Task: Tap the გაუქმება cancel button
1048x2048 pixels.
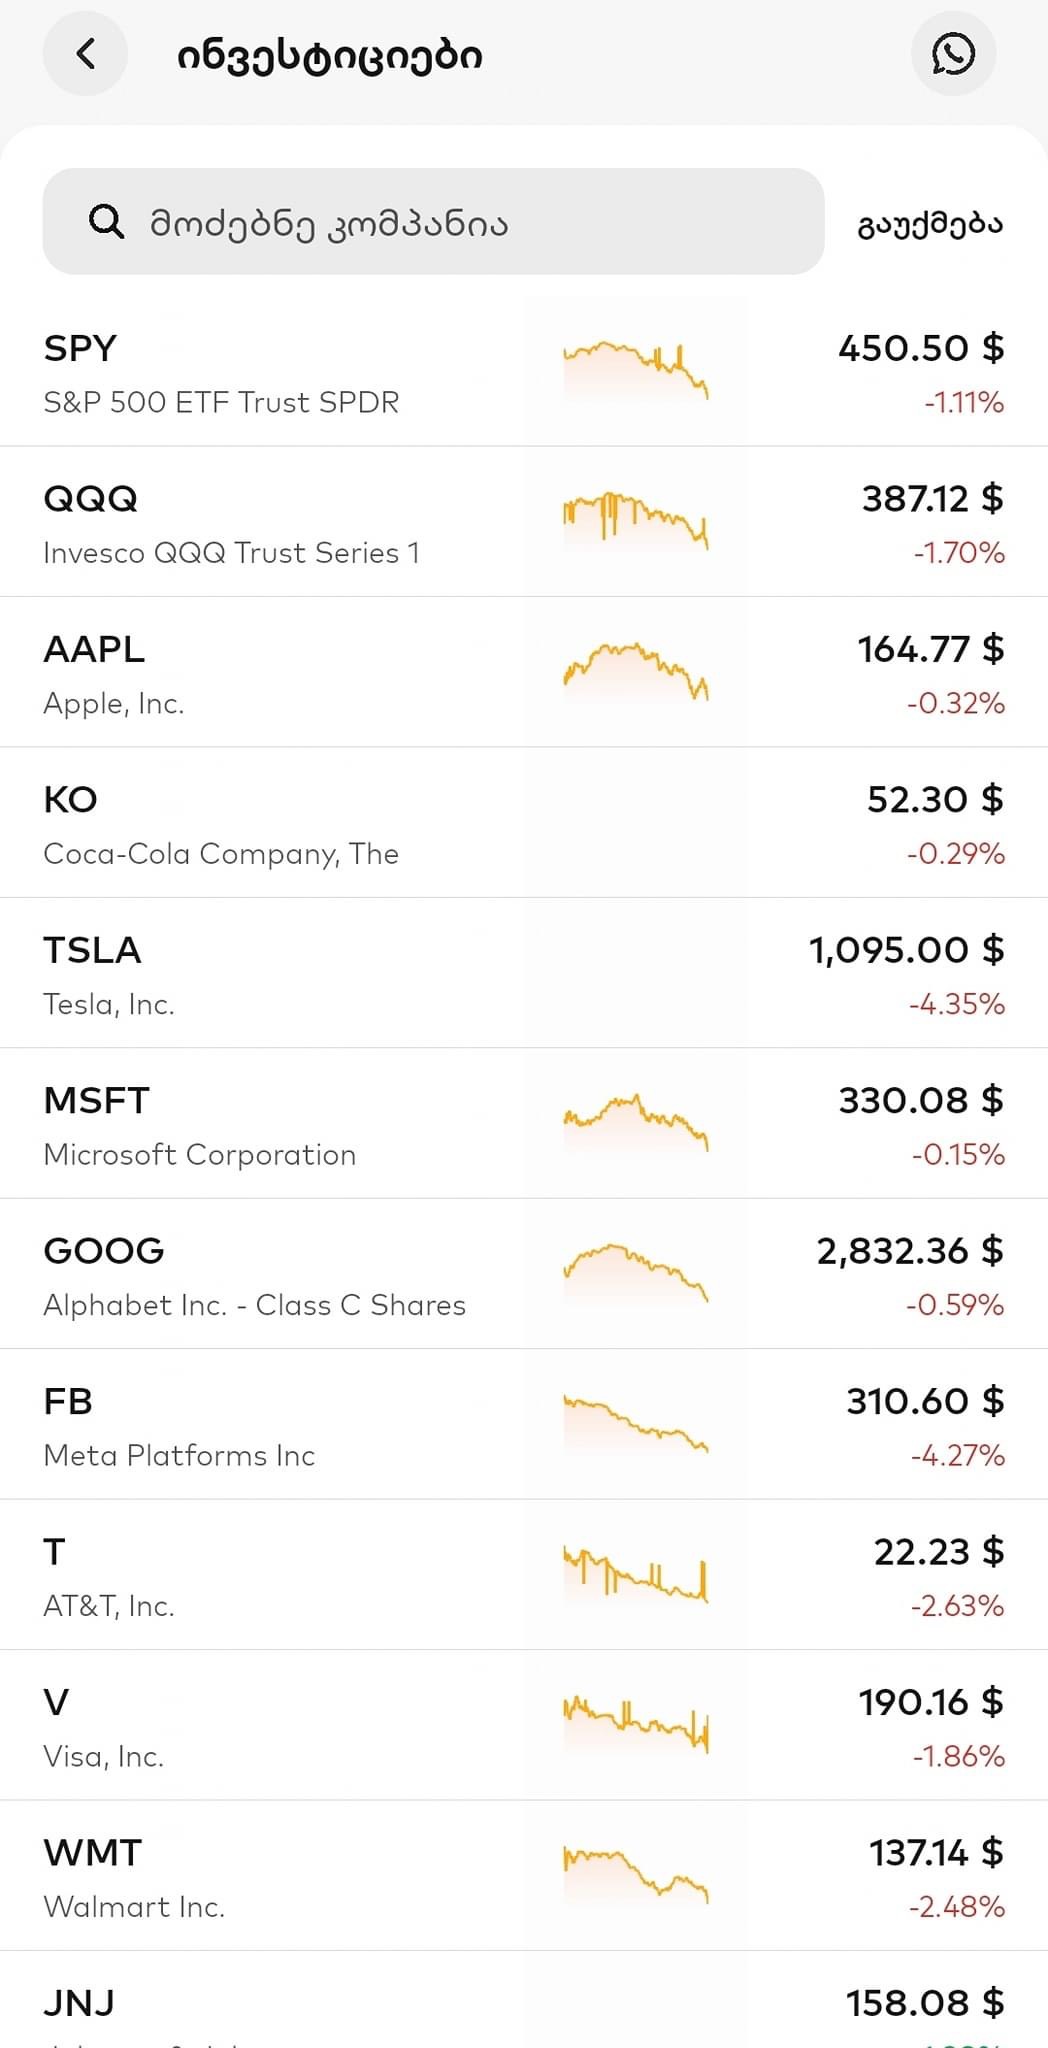Action: 929,224
